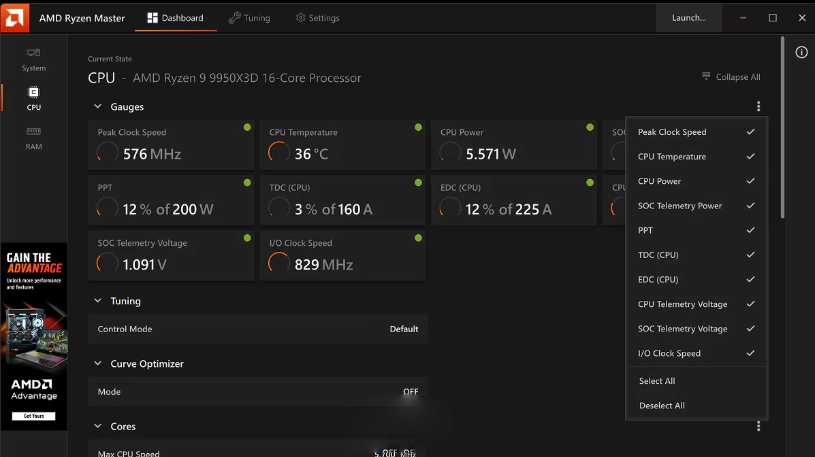
Task: Click the AMD logo icon
Action: pos(15,17)
